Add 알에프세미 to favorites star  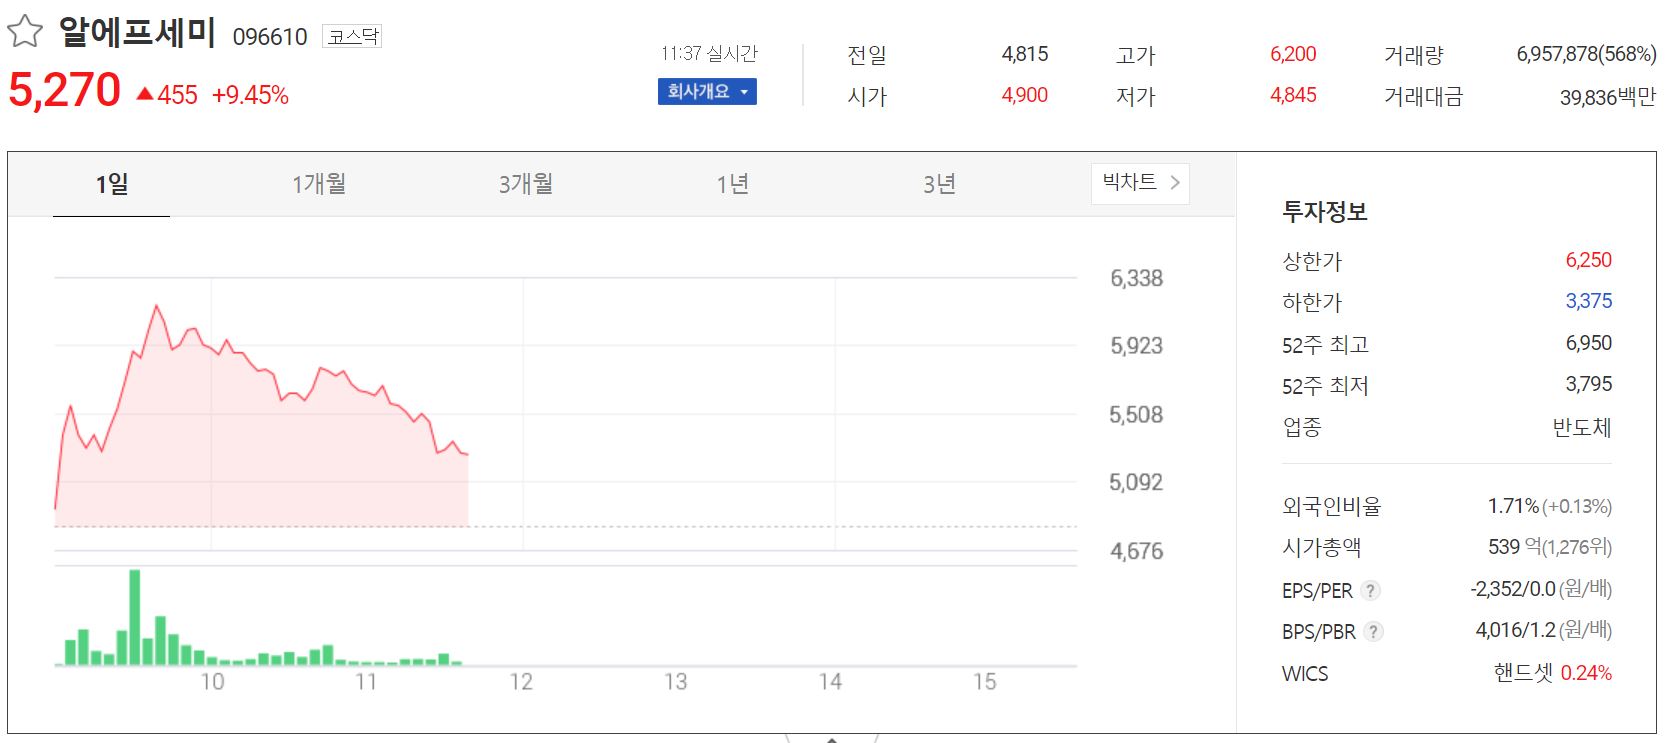click(x=25, y=32)
